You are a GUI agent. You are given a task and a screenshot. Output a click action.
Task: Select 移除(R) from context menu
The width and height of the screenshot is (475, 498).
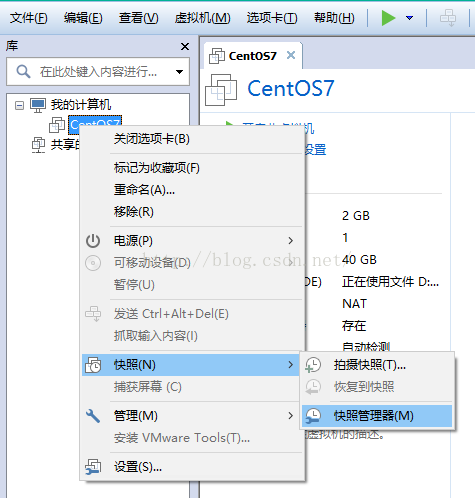pos(192,212)
